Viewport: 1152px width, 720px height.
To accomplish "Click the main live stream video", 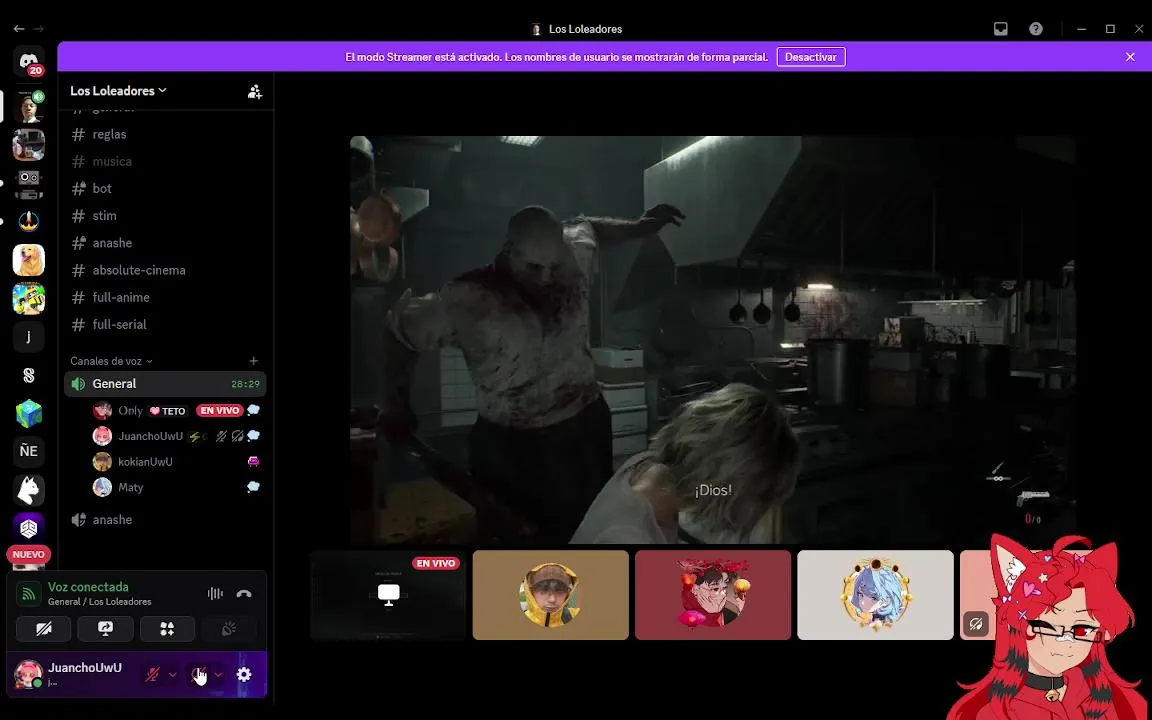I will coord(713,339).
